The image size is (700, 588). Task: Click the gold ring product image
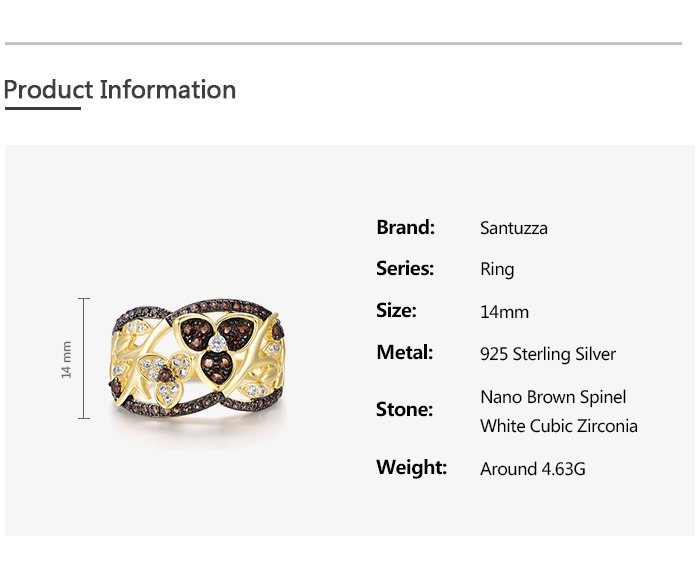198,361
